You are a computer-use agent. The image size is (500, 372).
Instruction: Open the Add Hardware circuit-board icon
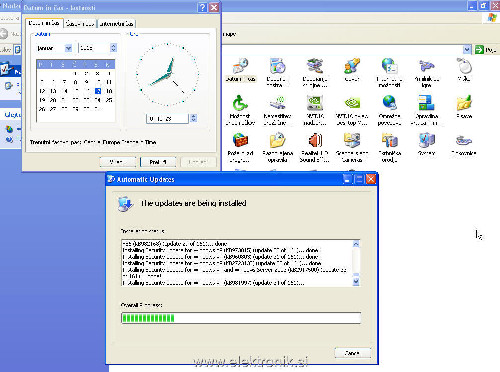315,66
